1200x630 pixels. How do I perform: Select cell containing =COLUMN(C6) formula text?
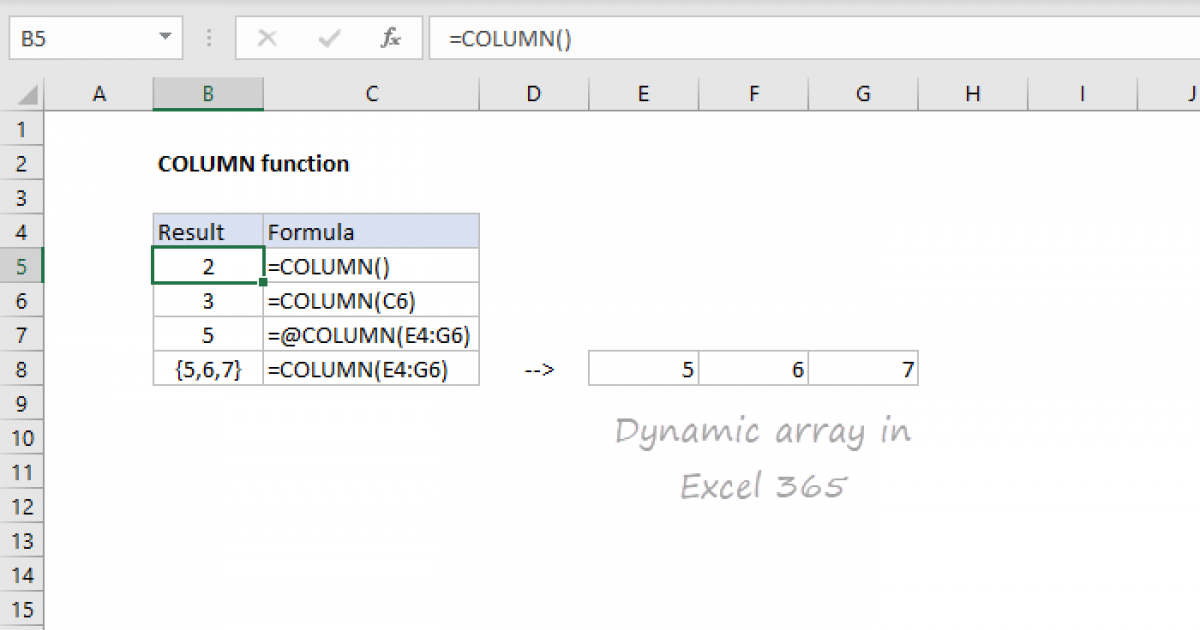click(371, 301)
